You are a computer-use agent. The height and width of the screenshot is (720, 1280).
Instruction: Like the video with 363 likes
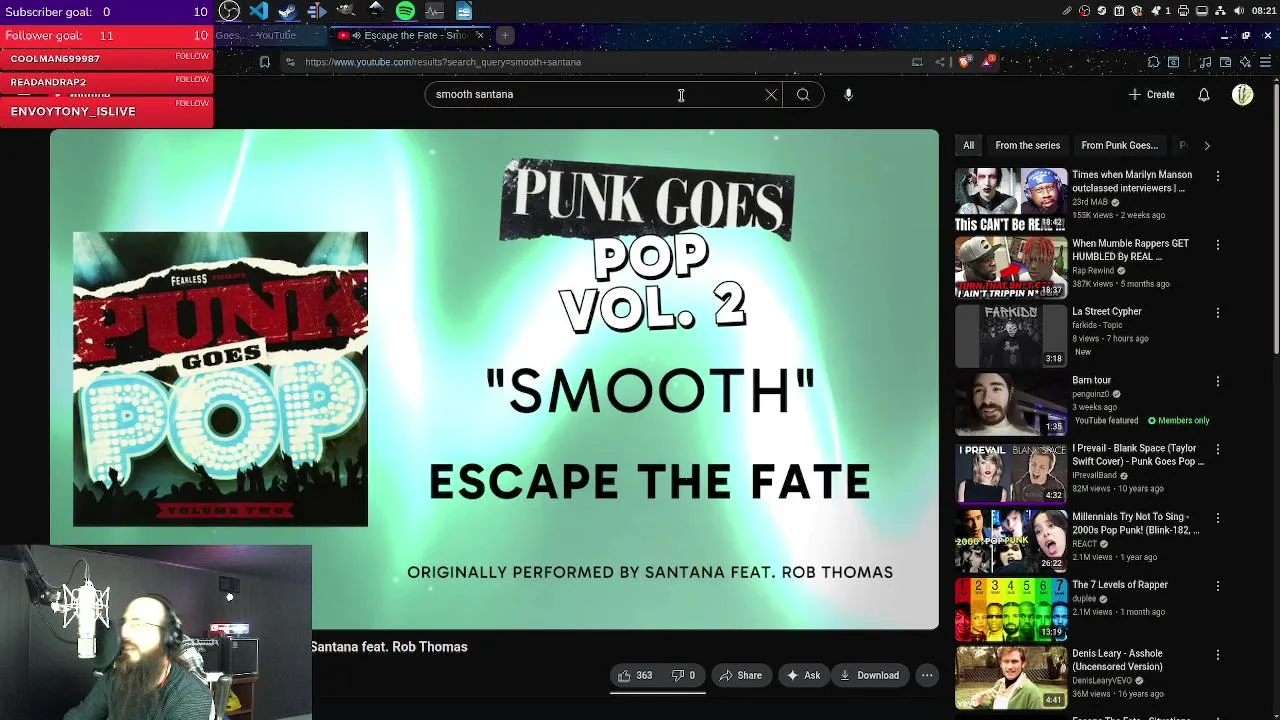635,676
